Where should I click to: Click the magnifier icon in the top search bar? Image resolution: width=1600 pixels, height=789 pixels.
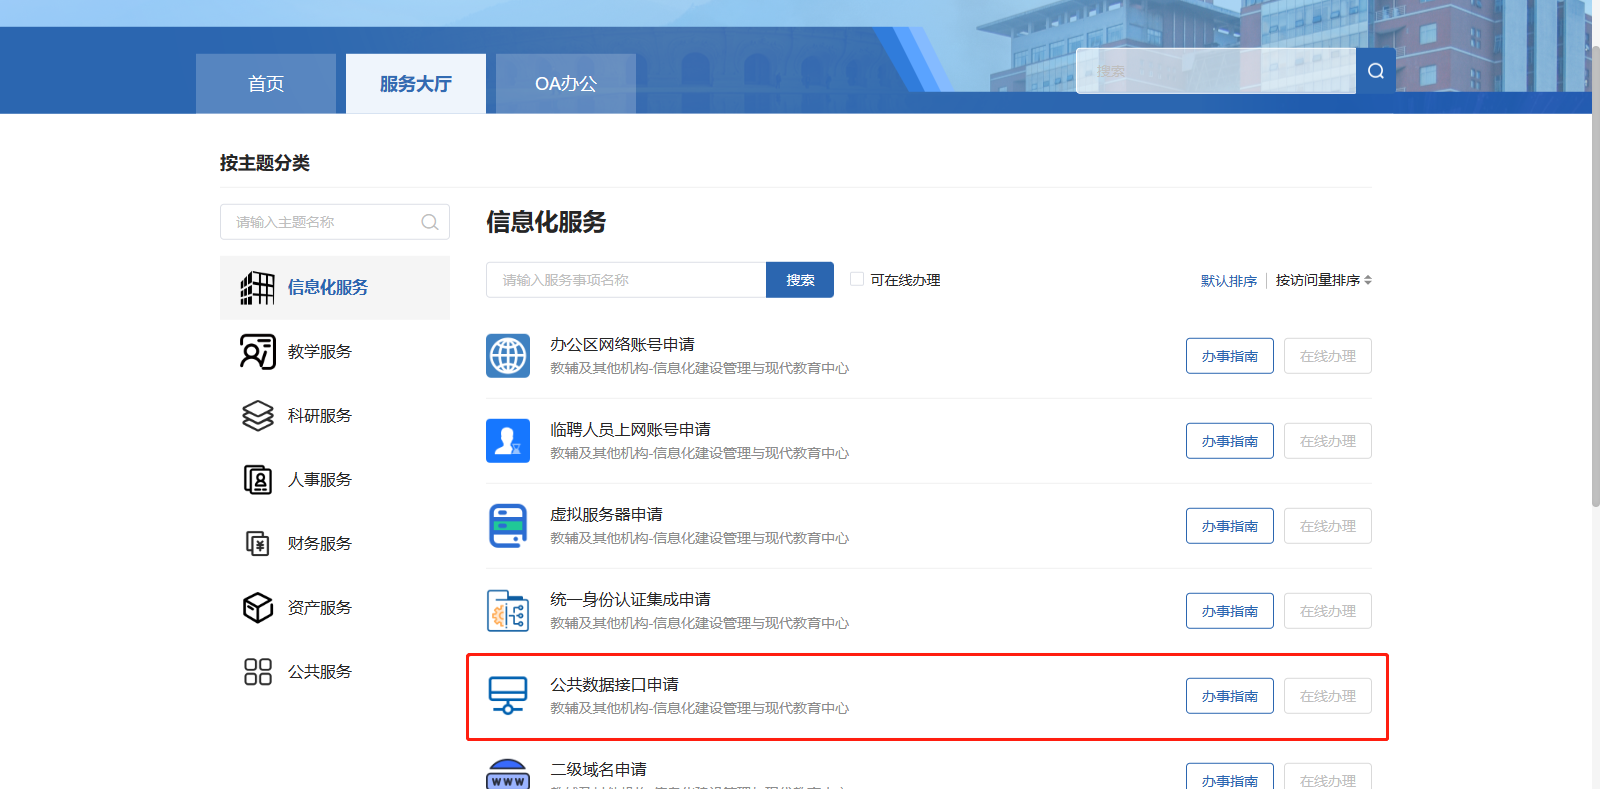coord(1376,71)
